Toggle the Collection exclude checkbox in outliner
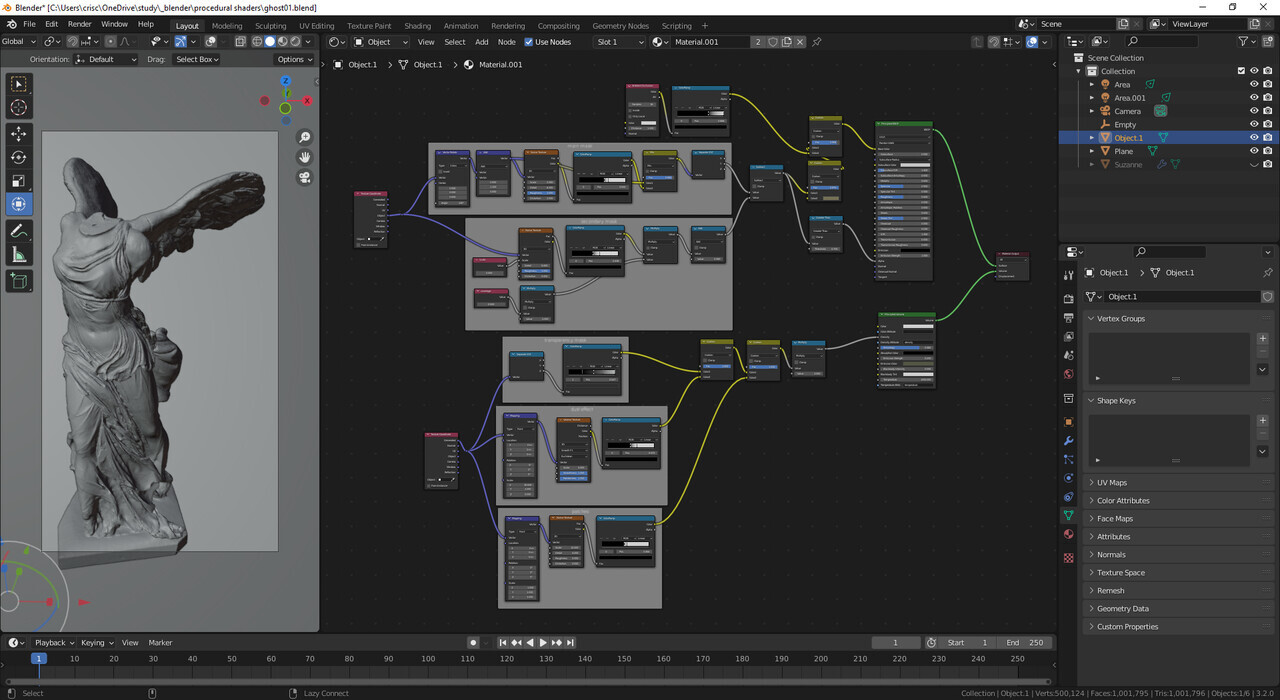Screen dimensions: 1280x700 pos(1241,71)
